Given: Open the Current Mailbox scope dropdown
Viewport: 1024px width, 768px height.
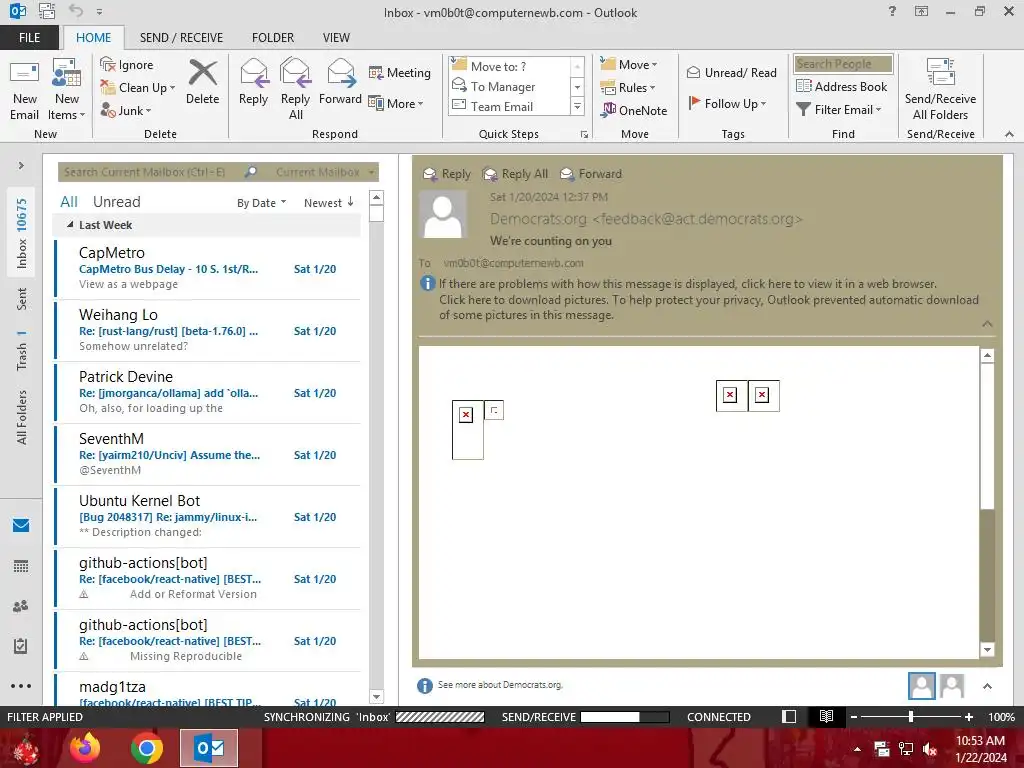Looking at the screenshot, I should click(x=324, y=172).
